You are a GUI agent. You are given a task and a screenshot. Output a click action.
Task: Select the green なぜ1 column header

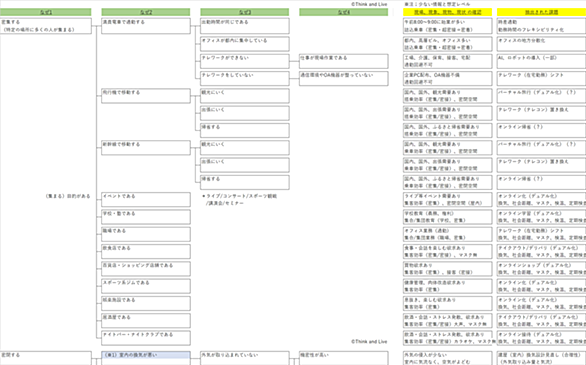coord(46,12)
